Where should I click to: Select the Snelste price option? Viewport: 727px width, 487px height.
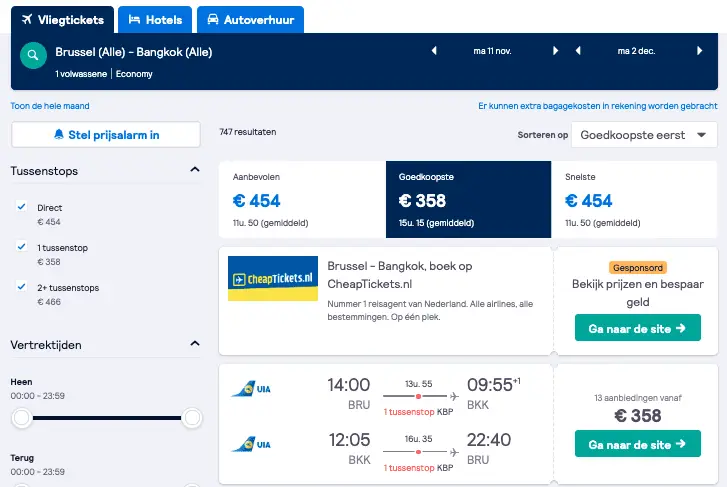point(634,199)
